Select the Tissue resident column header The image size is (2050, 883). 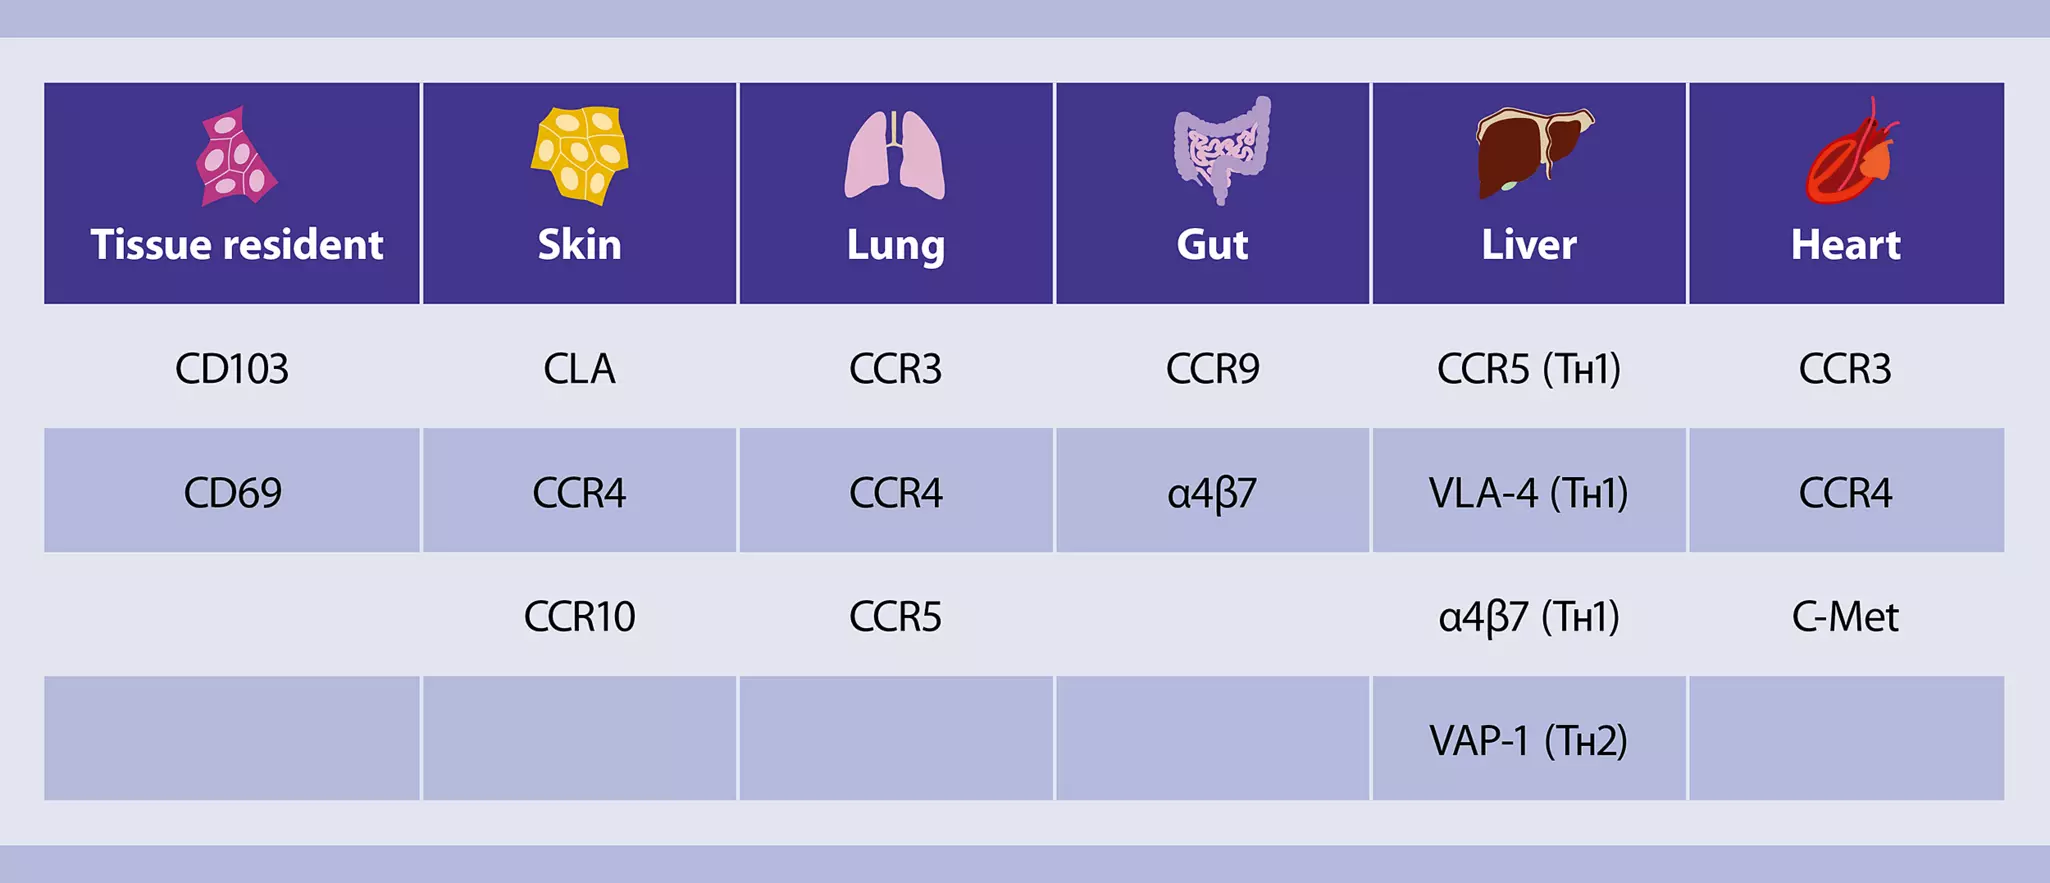pos(237,245)
